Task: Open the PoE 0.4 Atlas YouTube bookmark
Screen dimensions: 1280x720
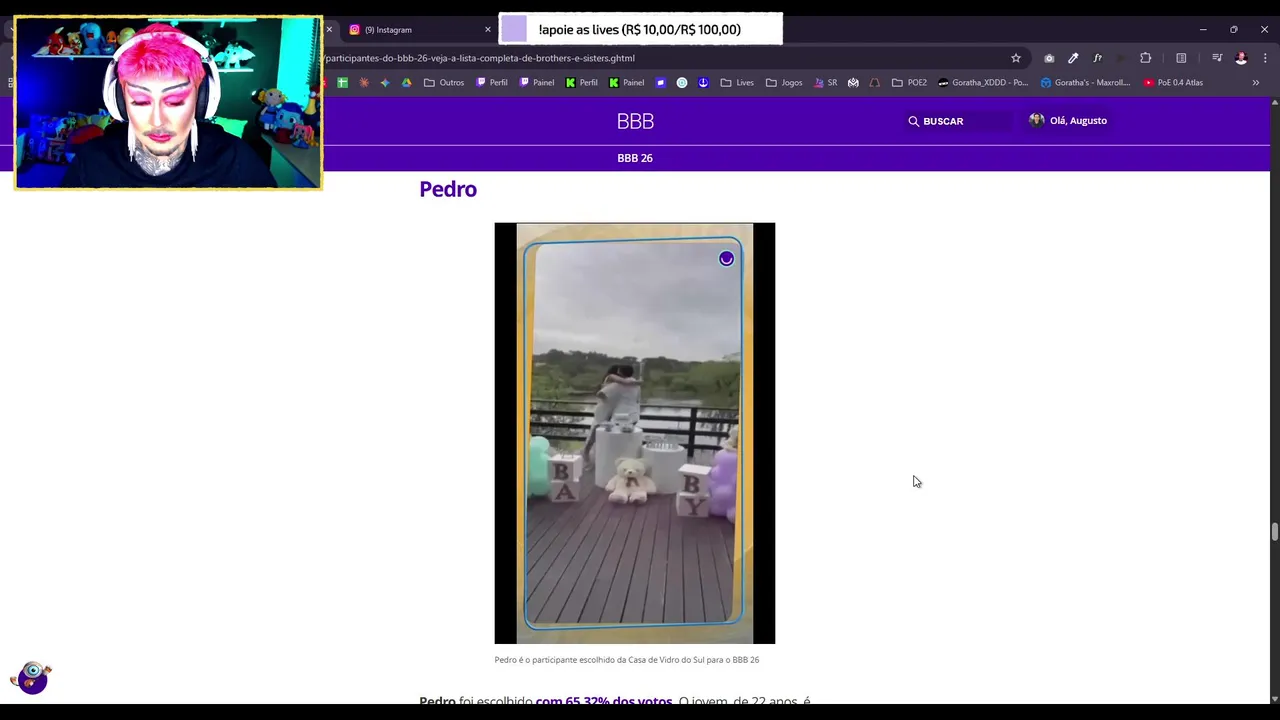Action: (1174, 83)
